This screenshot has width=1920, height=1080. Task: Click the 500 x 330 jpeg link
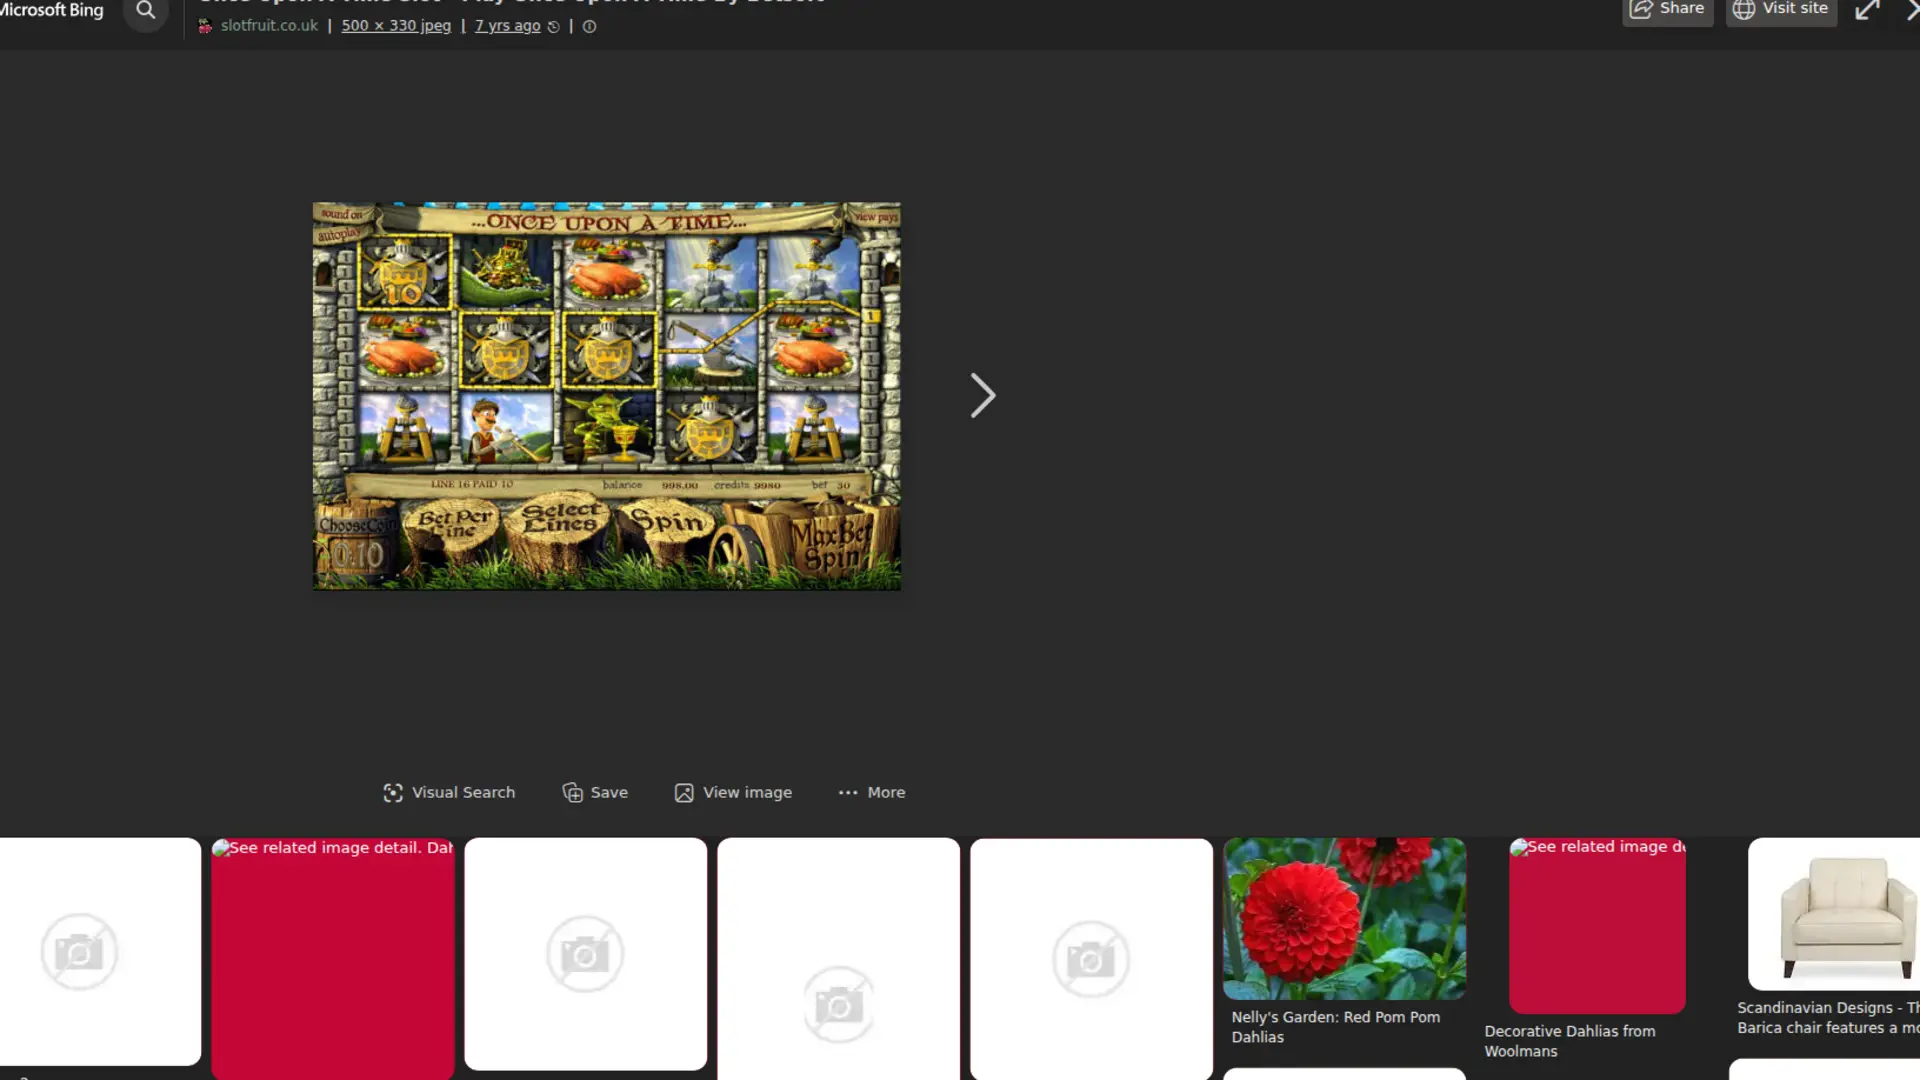pyautogui.click(x=396, y=26)
